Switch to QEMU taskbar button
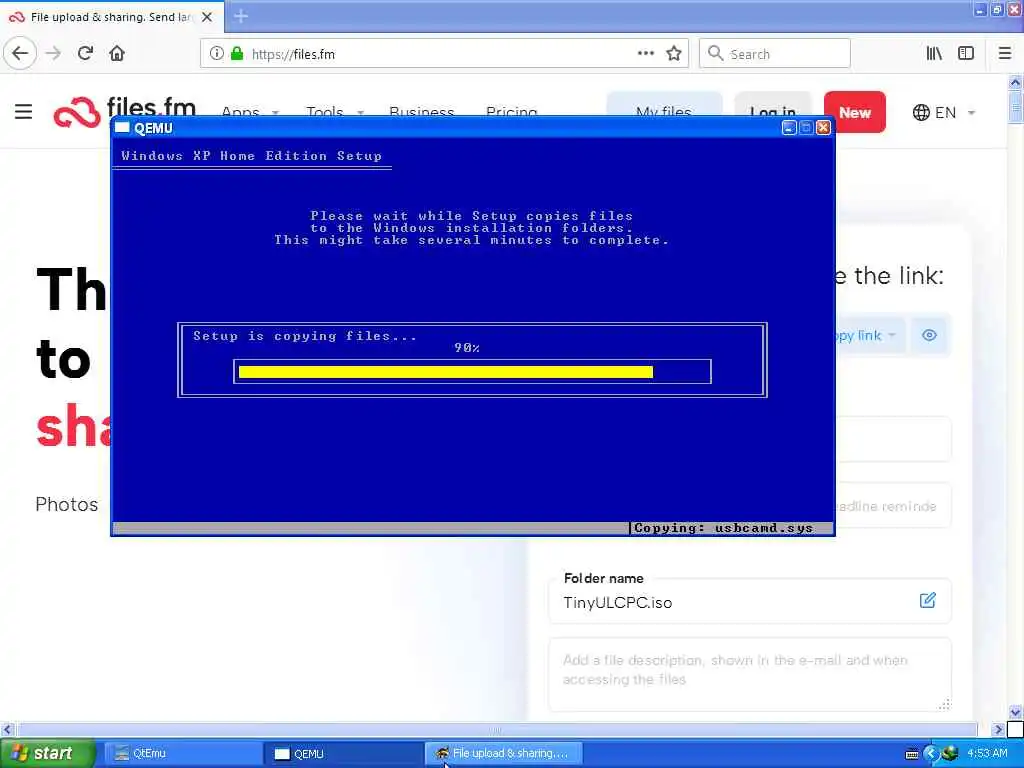The height and width of the screenshot is (768, 1024). [x=344, y=754]
